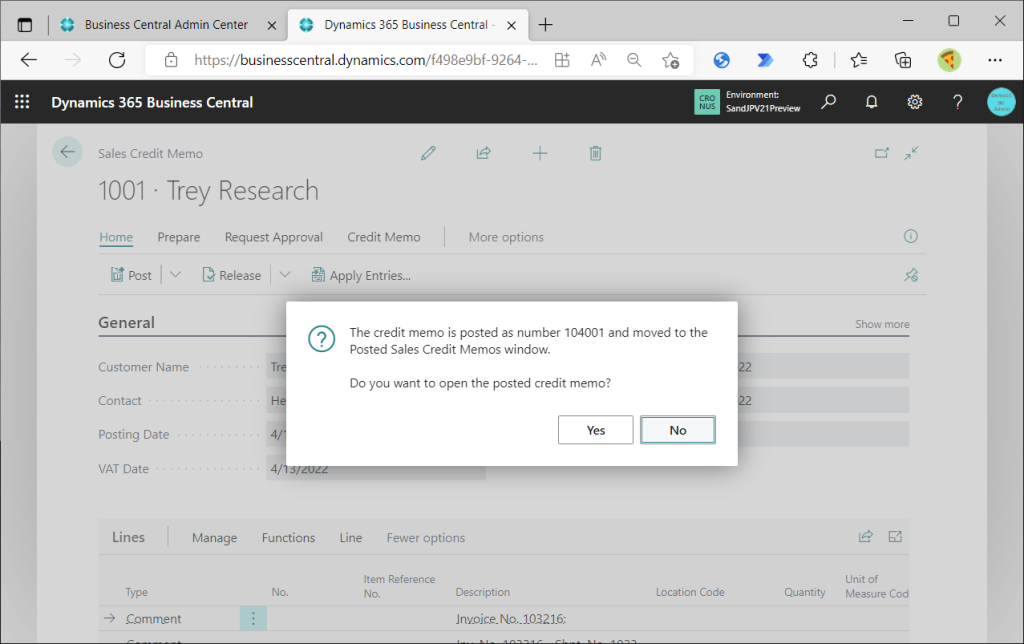The image size is (1024, 644).
Task: Click the browser back arrow
Action: (x=29, y=60)
